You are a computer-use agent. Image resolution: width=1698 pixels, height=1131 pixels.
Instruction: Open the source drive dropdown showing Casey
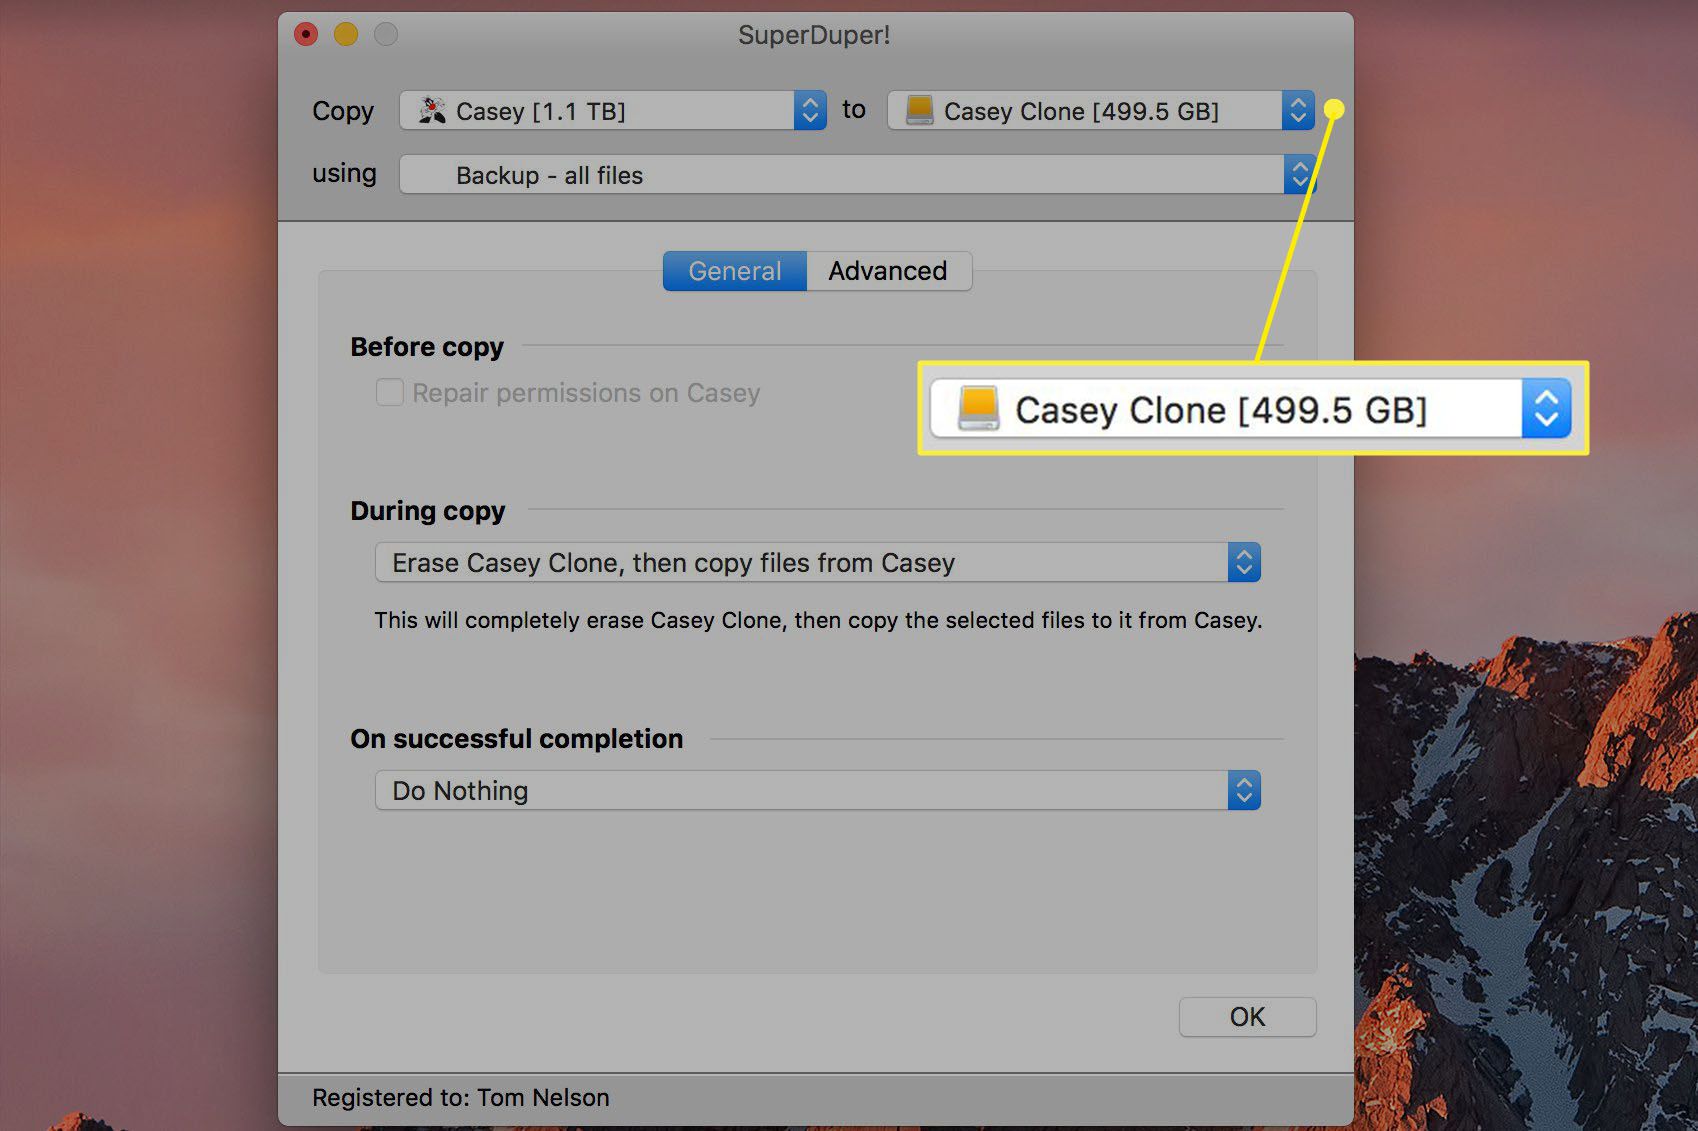tap(613, 111)
